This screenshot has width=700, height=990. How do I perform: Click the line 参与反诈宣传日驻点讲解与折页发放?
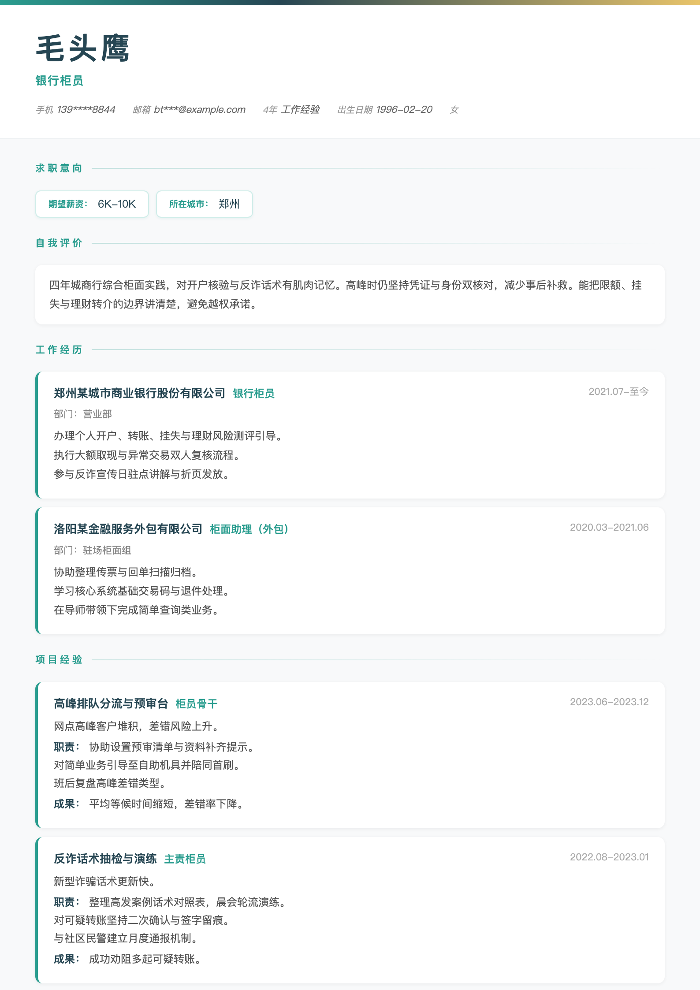tap(142, 474)
